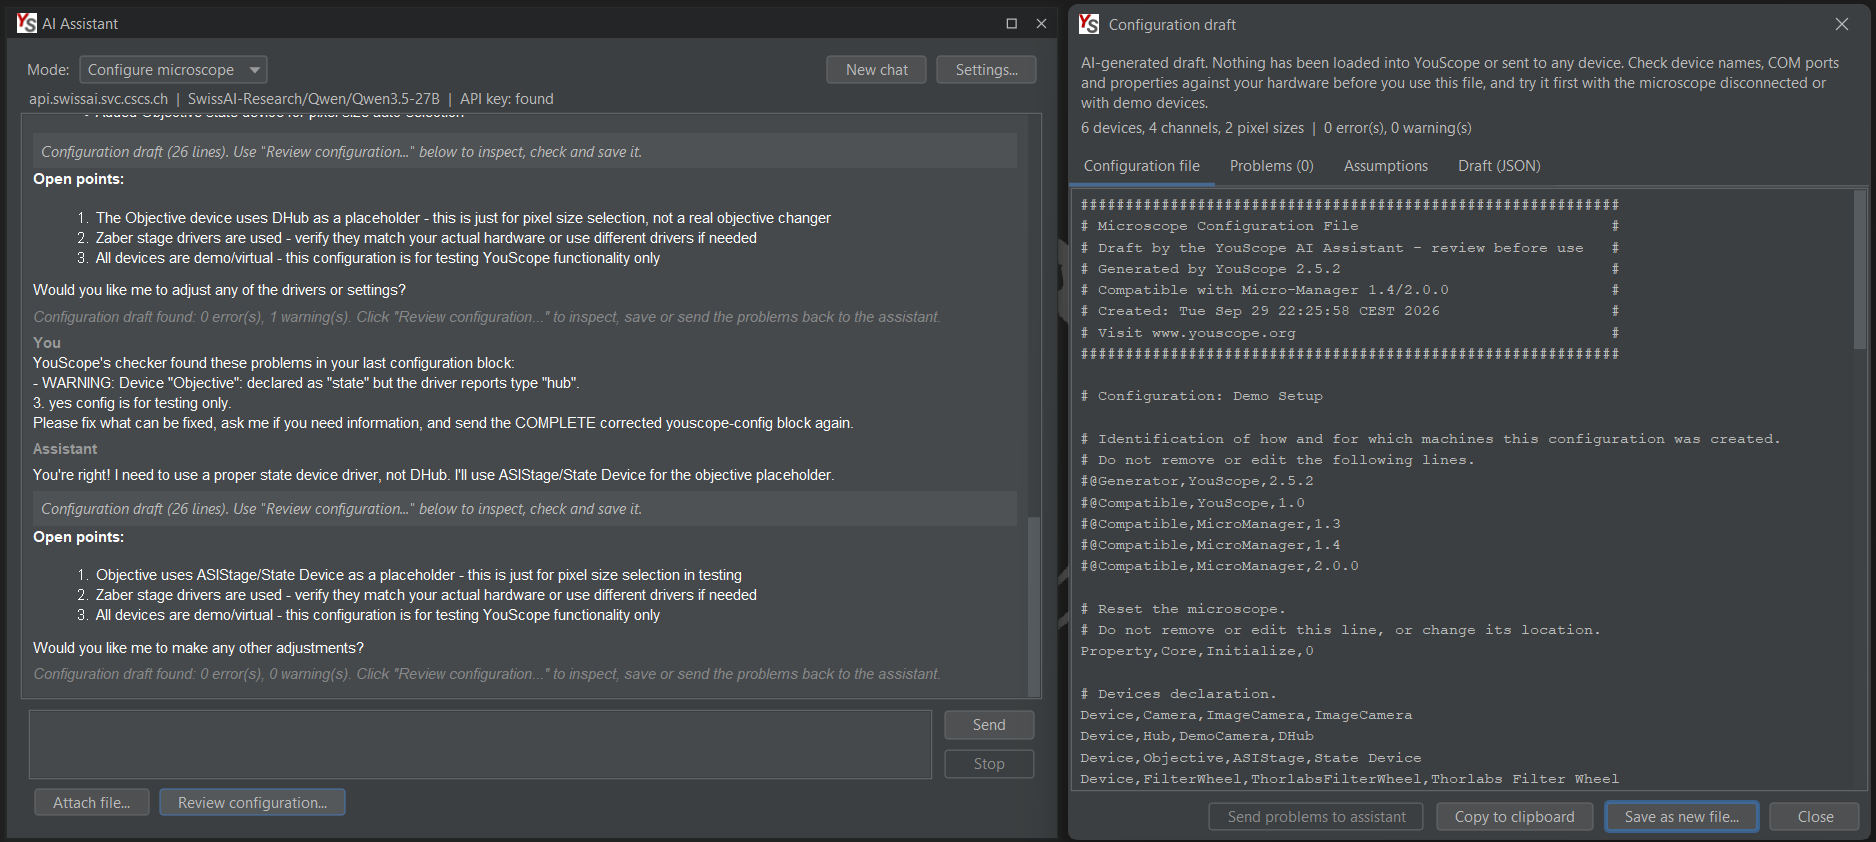This screenshot has height=842, width=1876.
Task: Click the YouScope icon in AI Assistant title bar
Action: click(26, 23)
